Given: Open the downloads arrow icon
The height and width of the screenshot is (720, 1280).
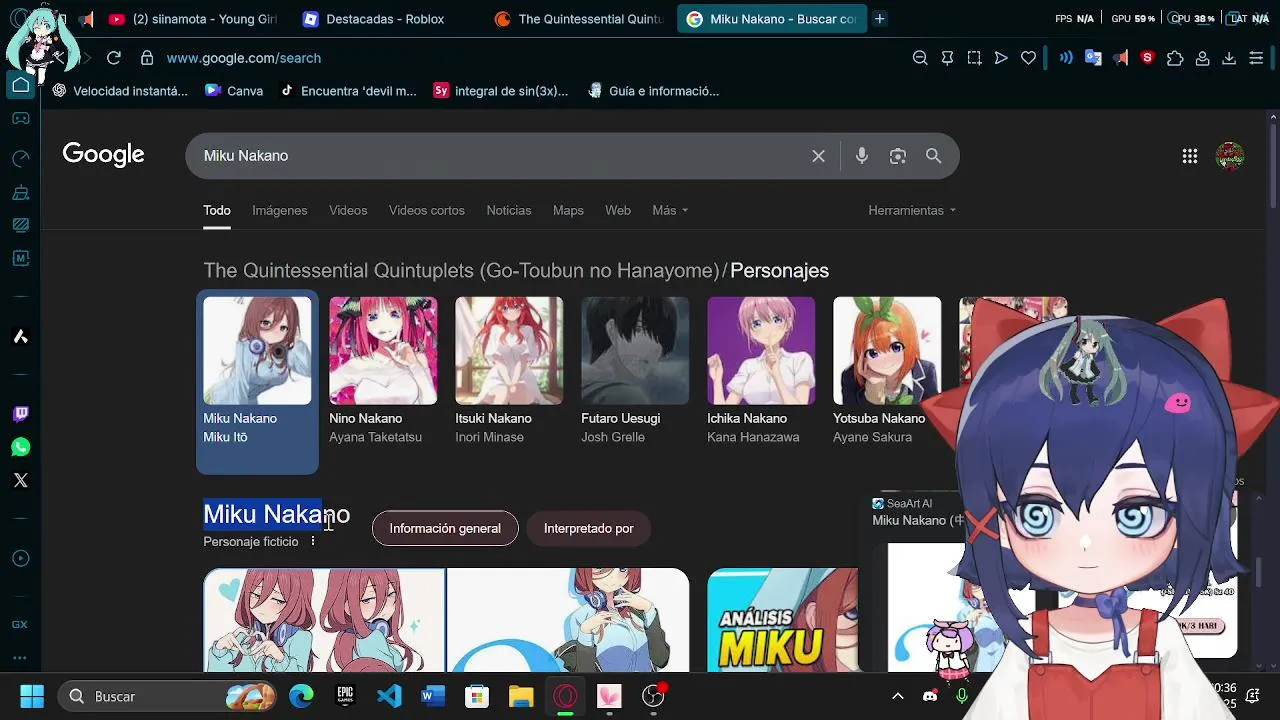Looking at the screenshot, I should coord(1229,58).
